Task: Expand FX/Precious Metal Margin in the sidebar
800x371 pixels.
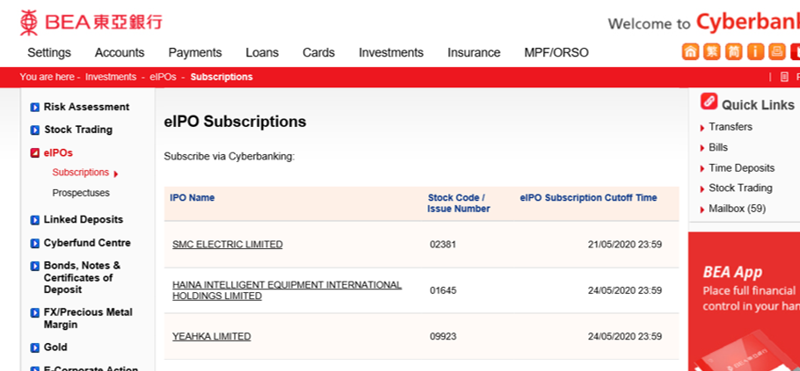Action: [x=88, y=318]
